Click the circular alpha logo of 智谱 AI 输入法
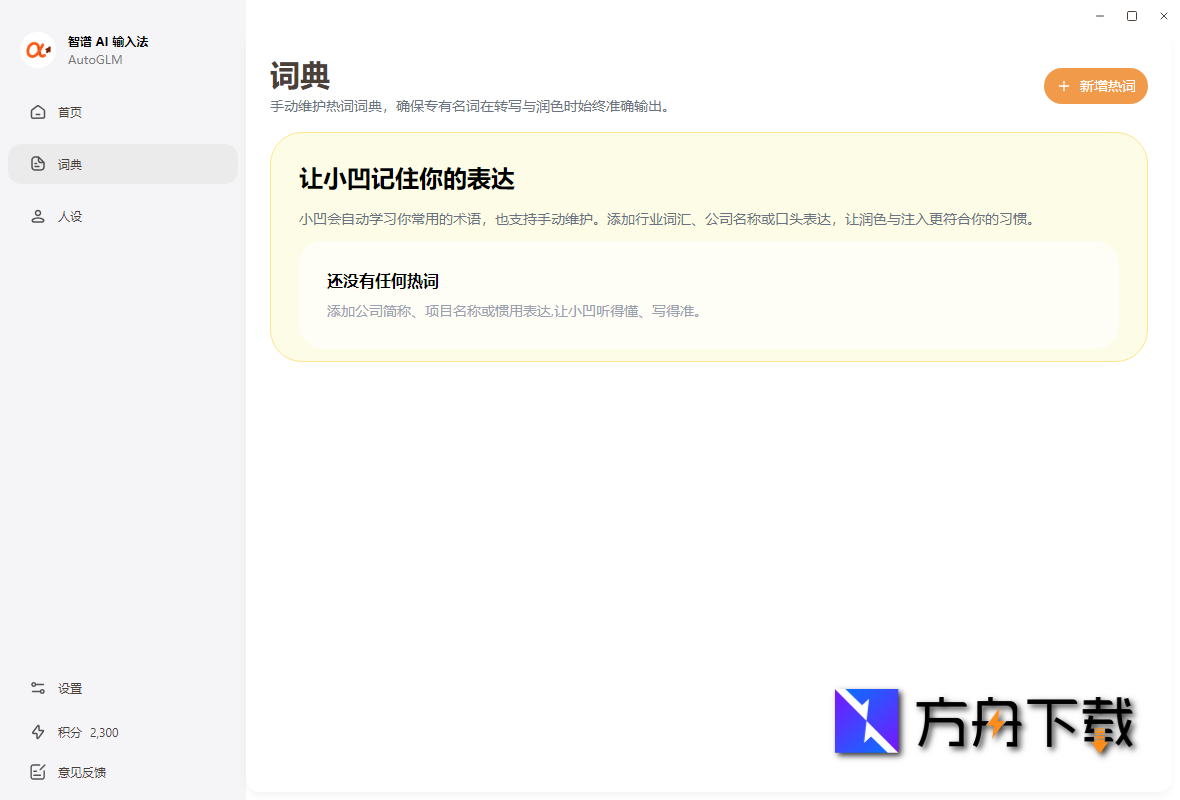Viewport: 1180px width, 800px height. pos(37,49)
